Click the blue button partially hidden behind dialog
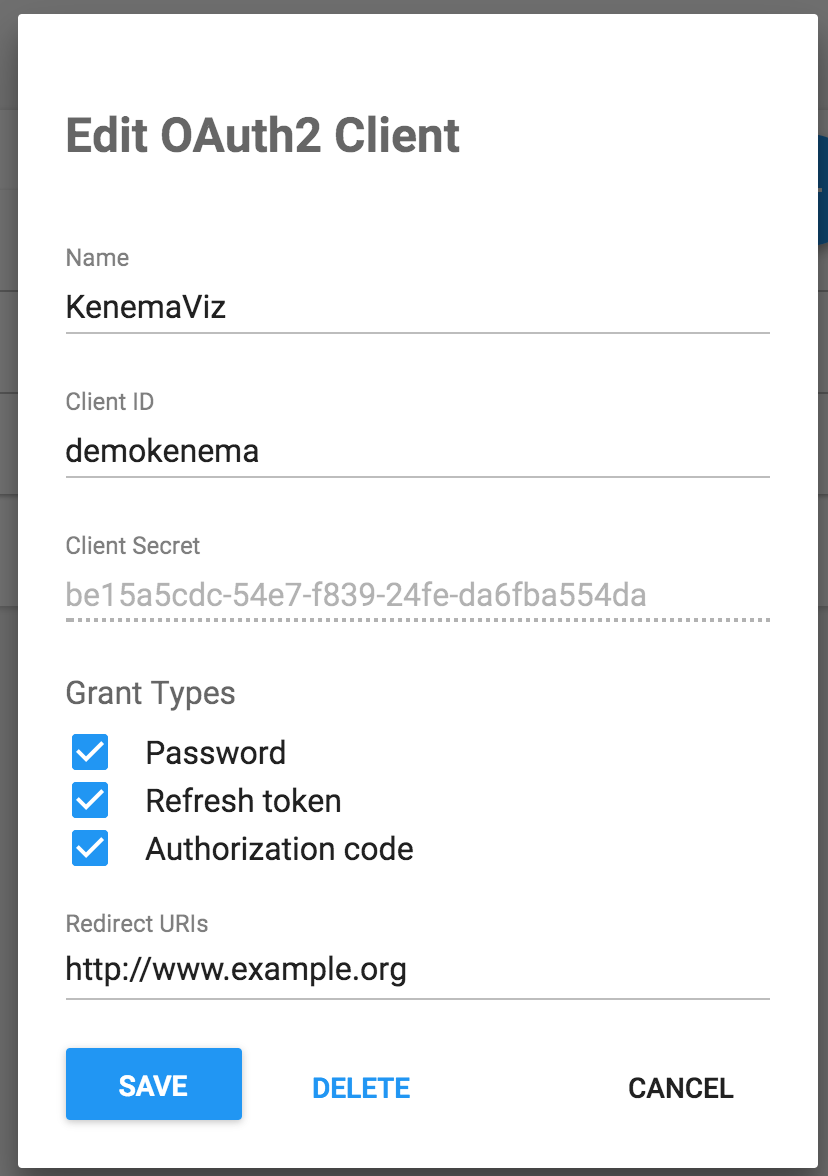828x1176 pixels. click(x=823, y=190)
